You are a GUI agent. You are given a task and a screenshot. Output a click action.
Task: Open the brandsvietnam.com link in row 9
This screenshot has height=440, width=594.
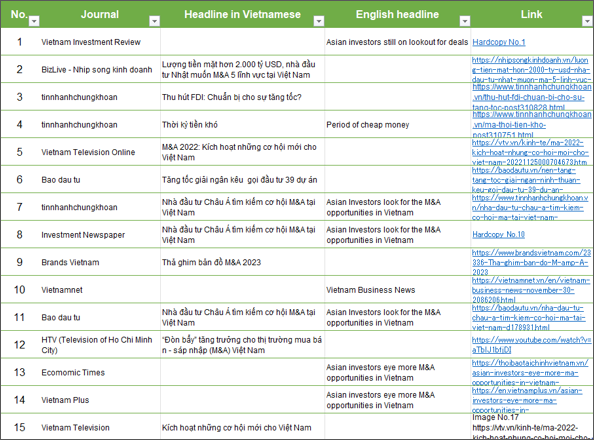(531, 262)
